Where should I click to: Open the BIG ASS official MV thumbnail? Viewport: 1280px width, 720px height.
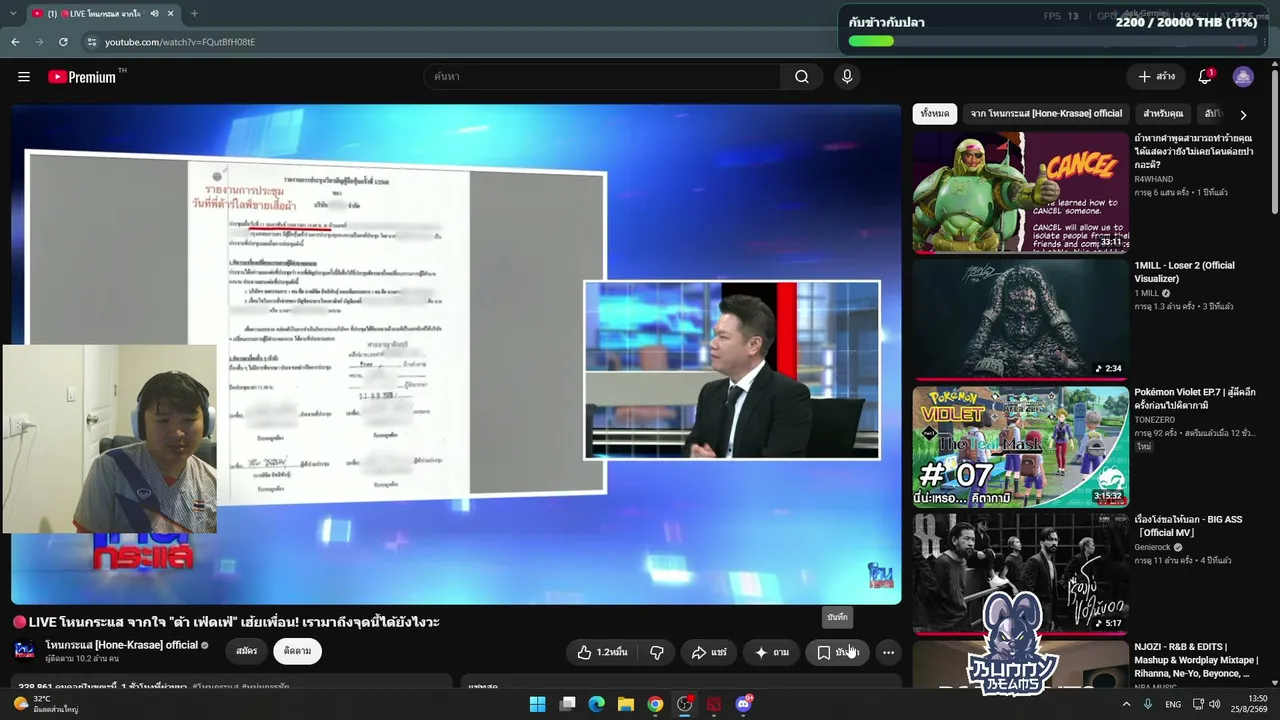tap(1020, 573)
